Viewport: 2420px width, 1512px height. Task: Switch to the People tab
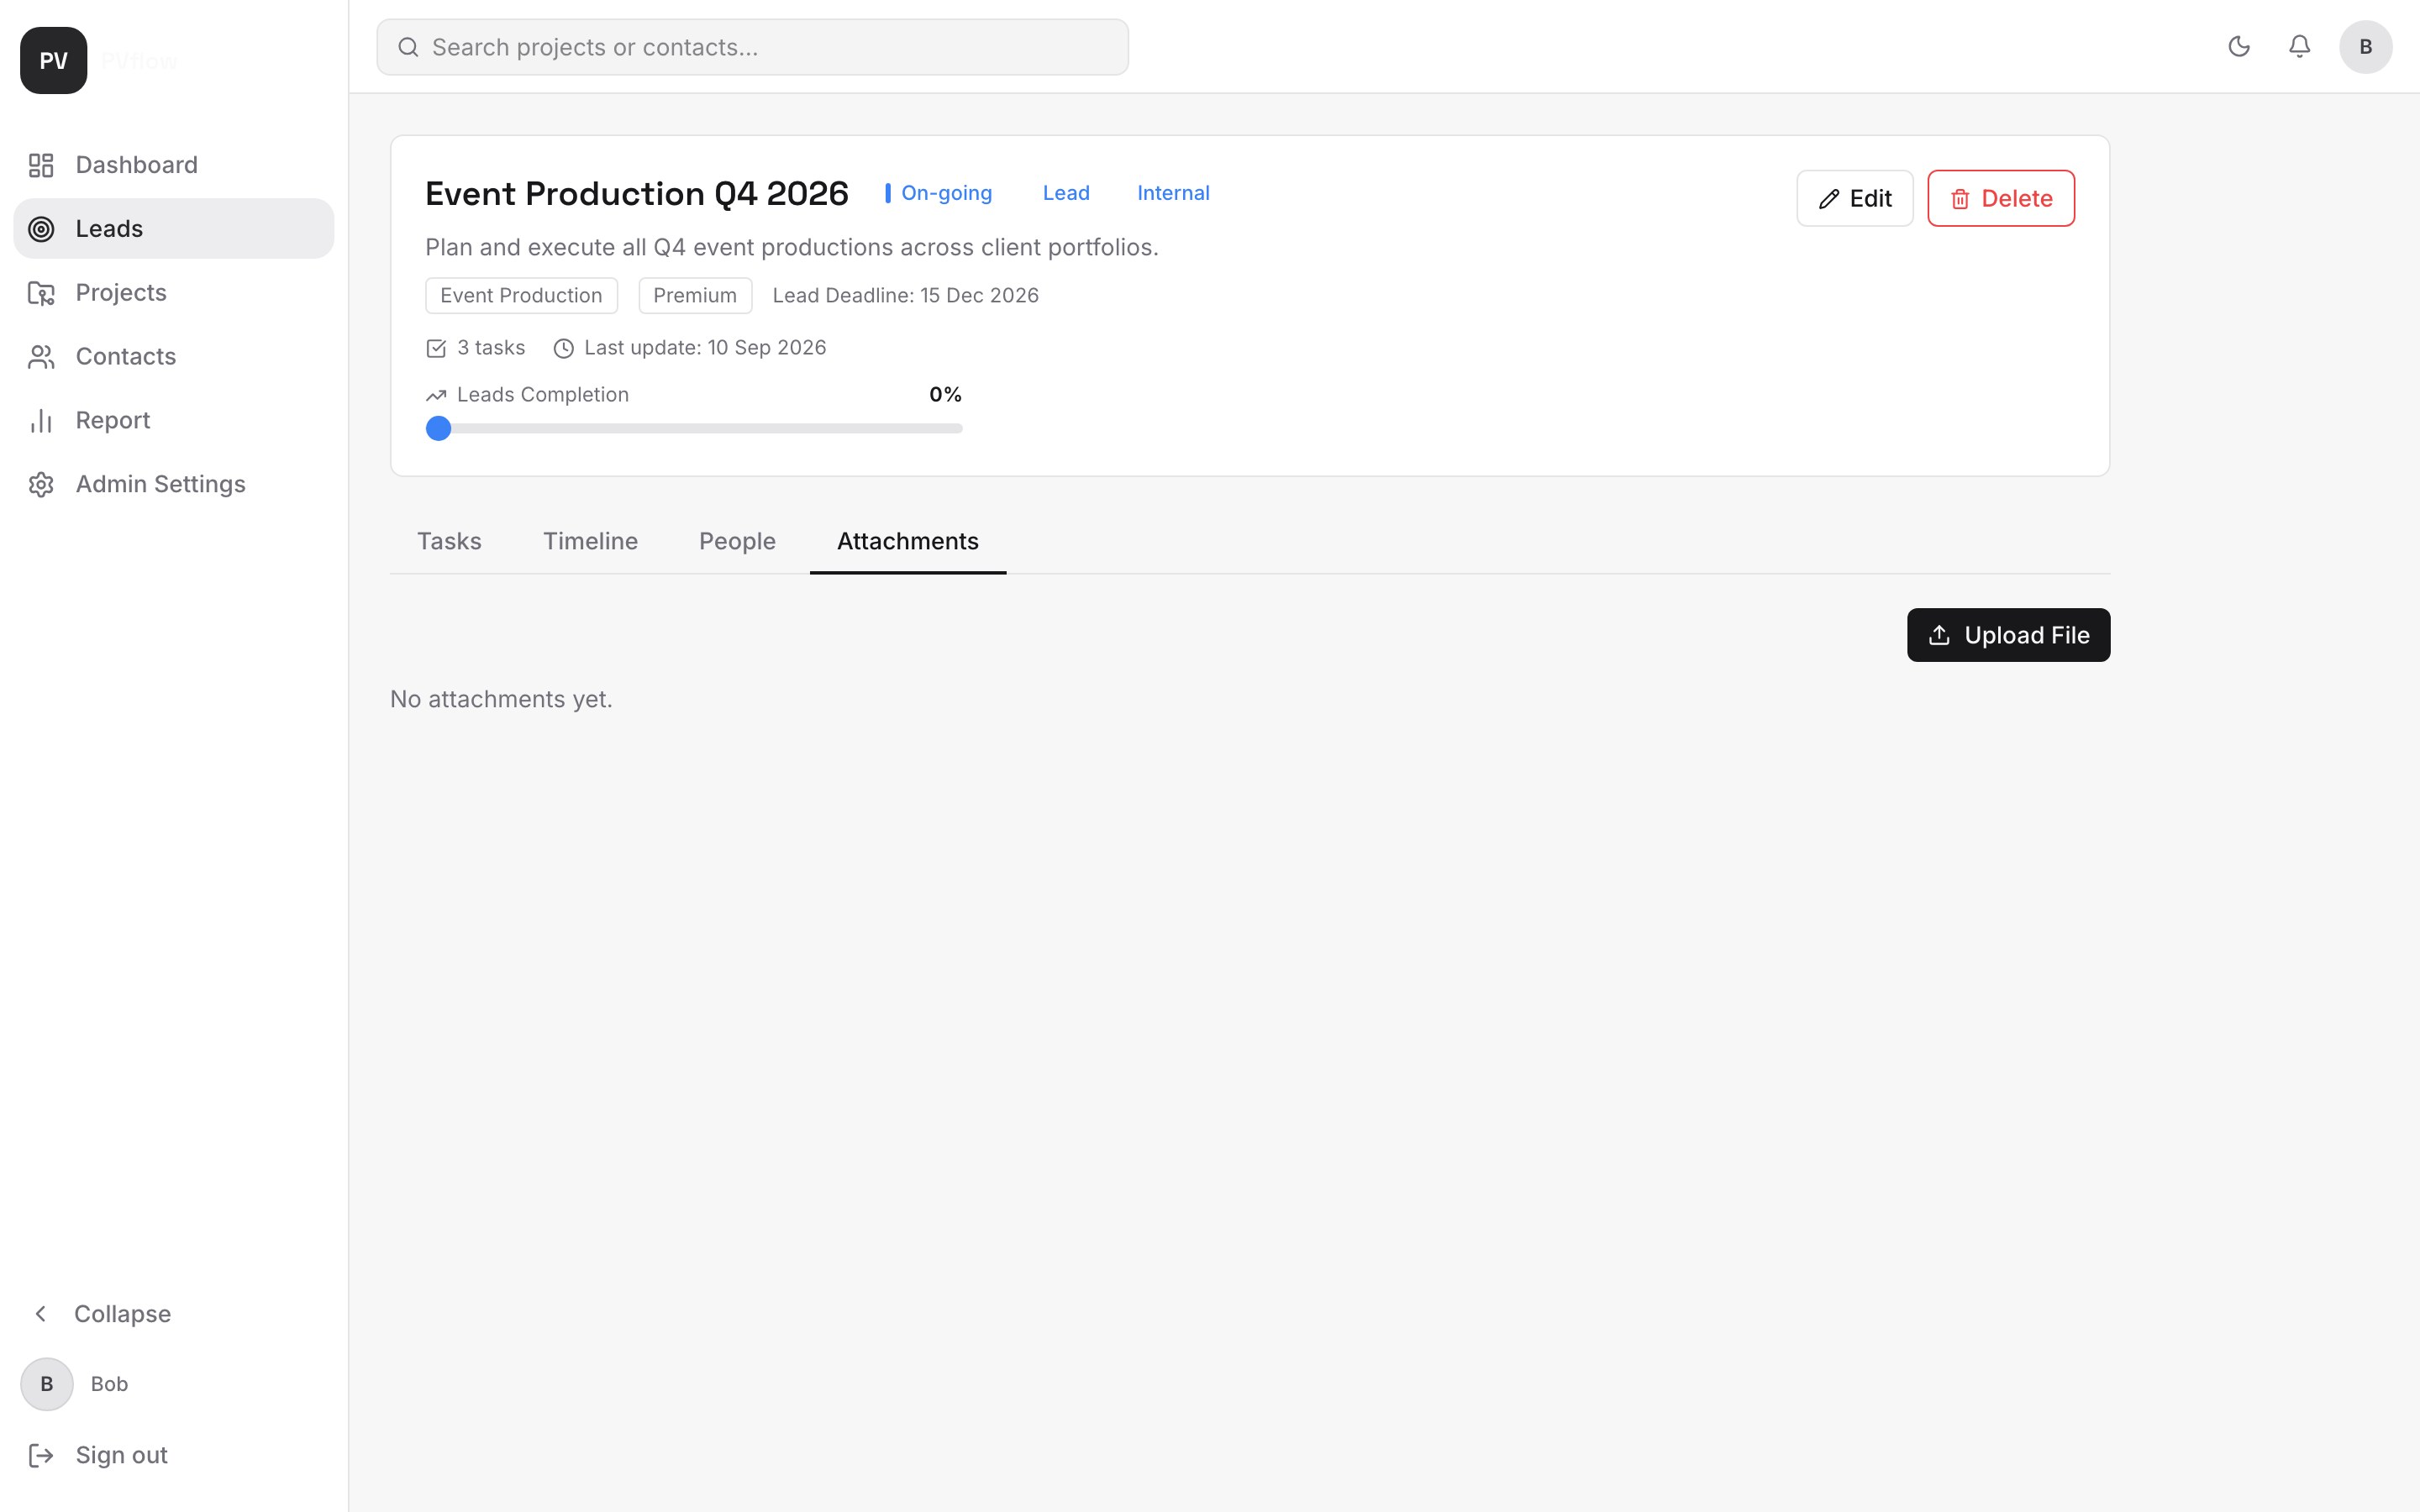click(x=737, y=542)
